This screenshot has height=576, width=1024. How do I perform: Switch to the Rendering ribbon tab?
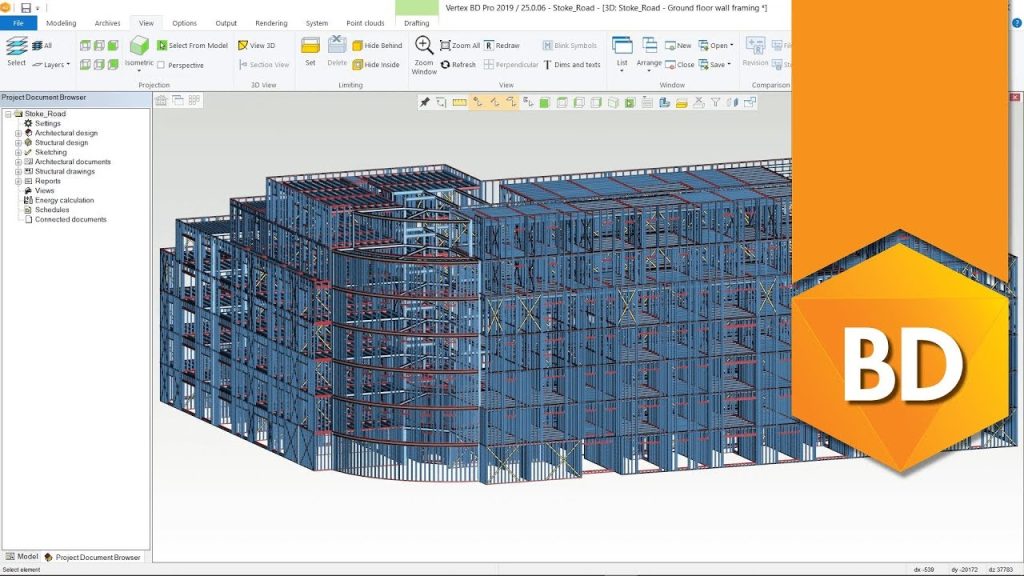click(271, 23)
